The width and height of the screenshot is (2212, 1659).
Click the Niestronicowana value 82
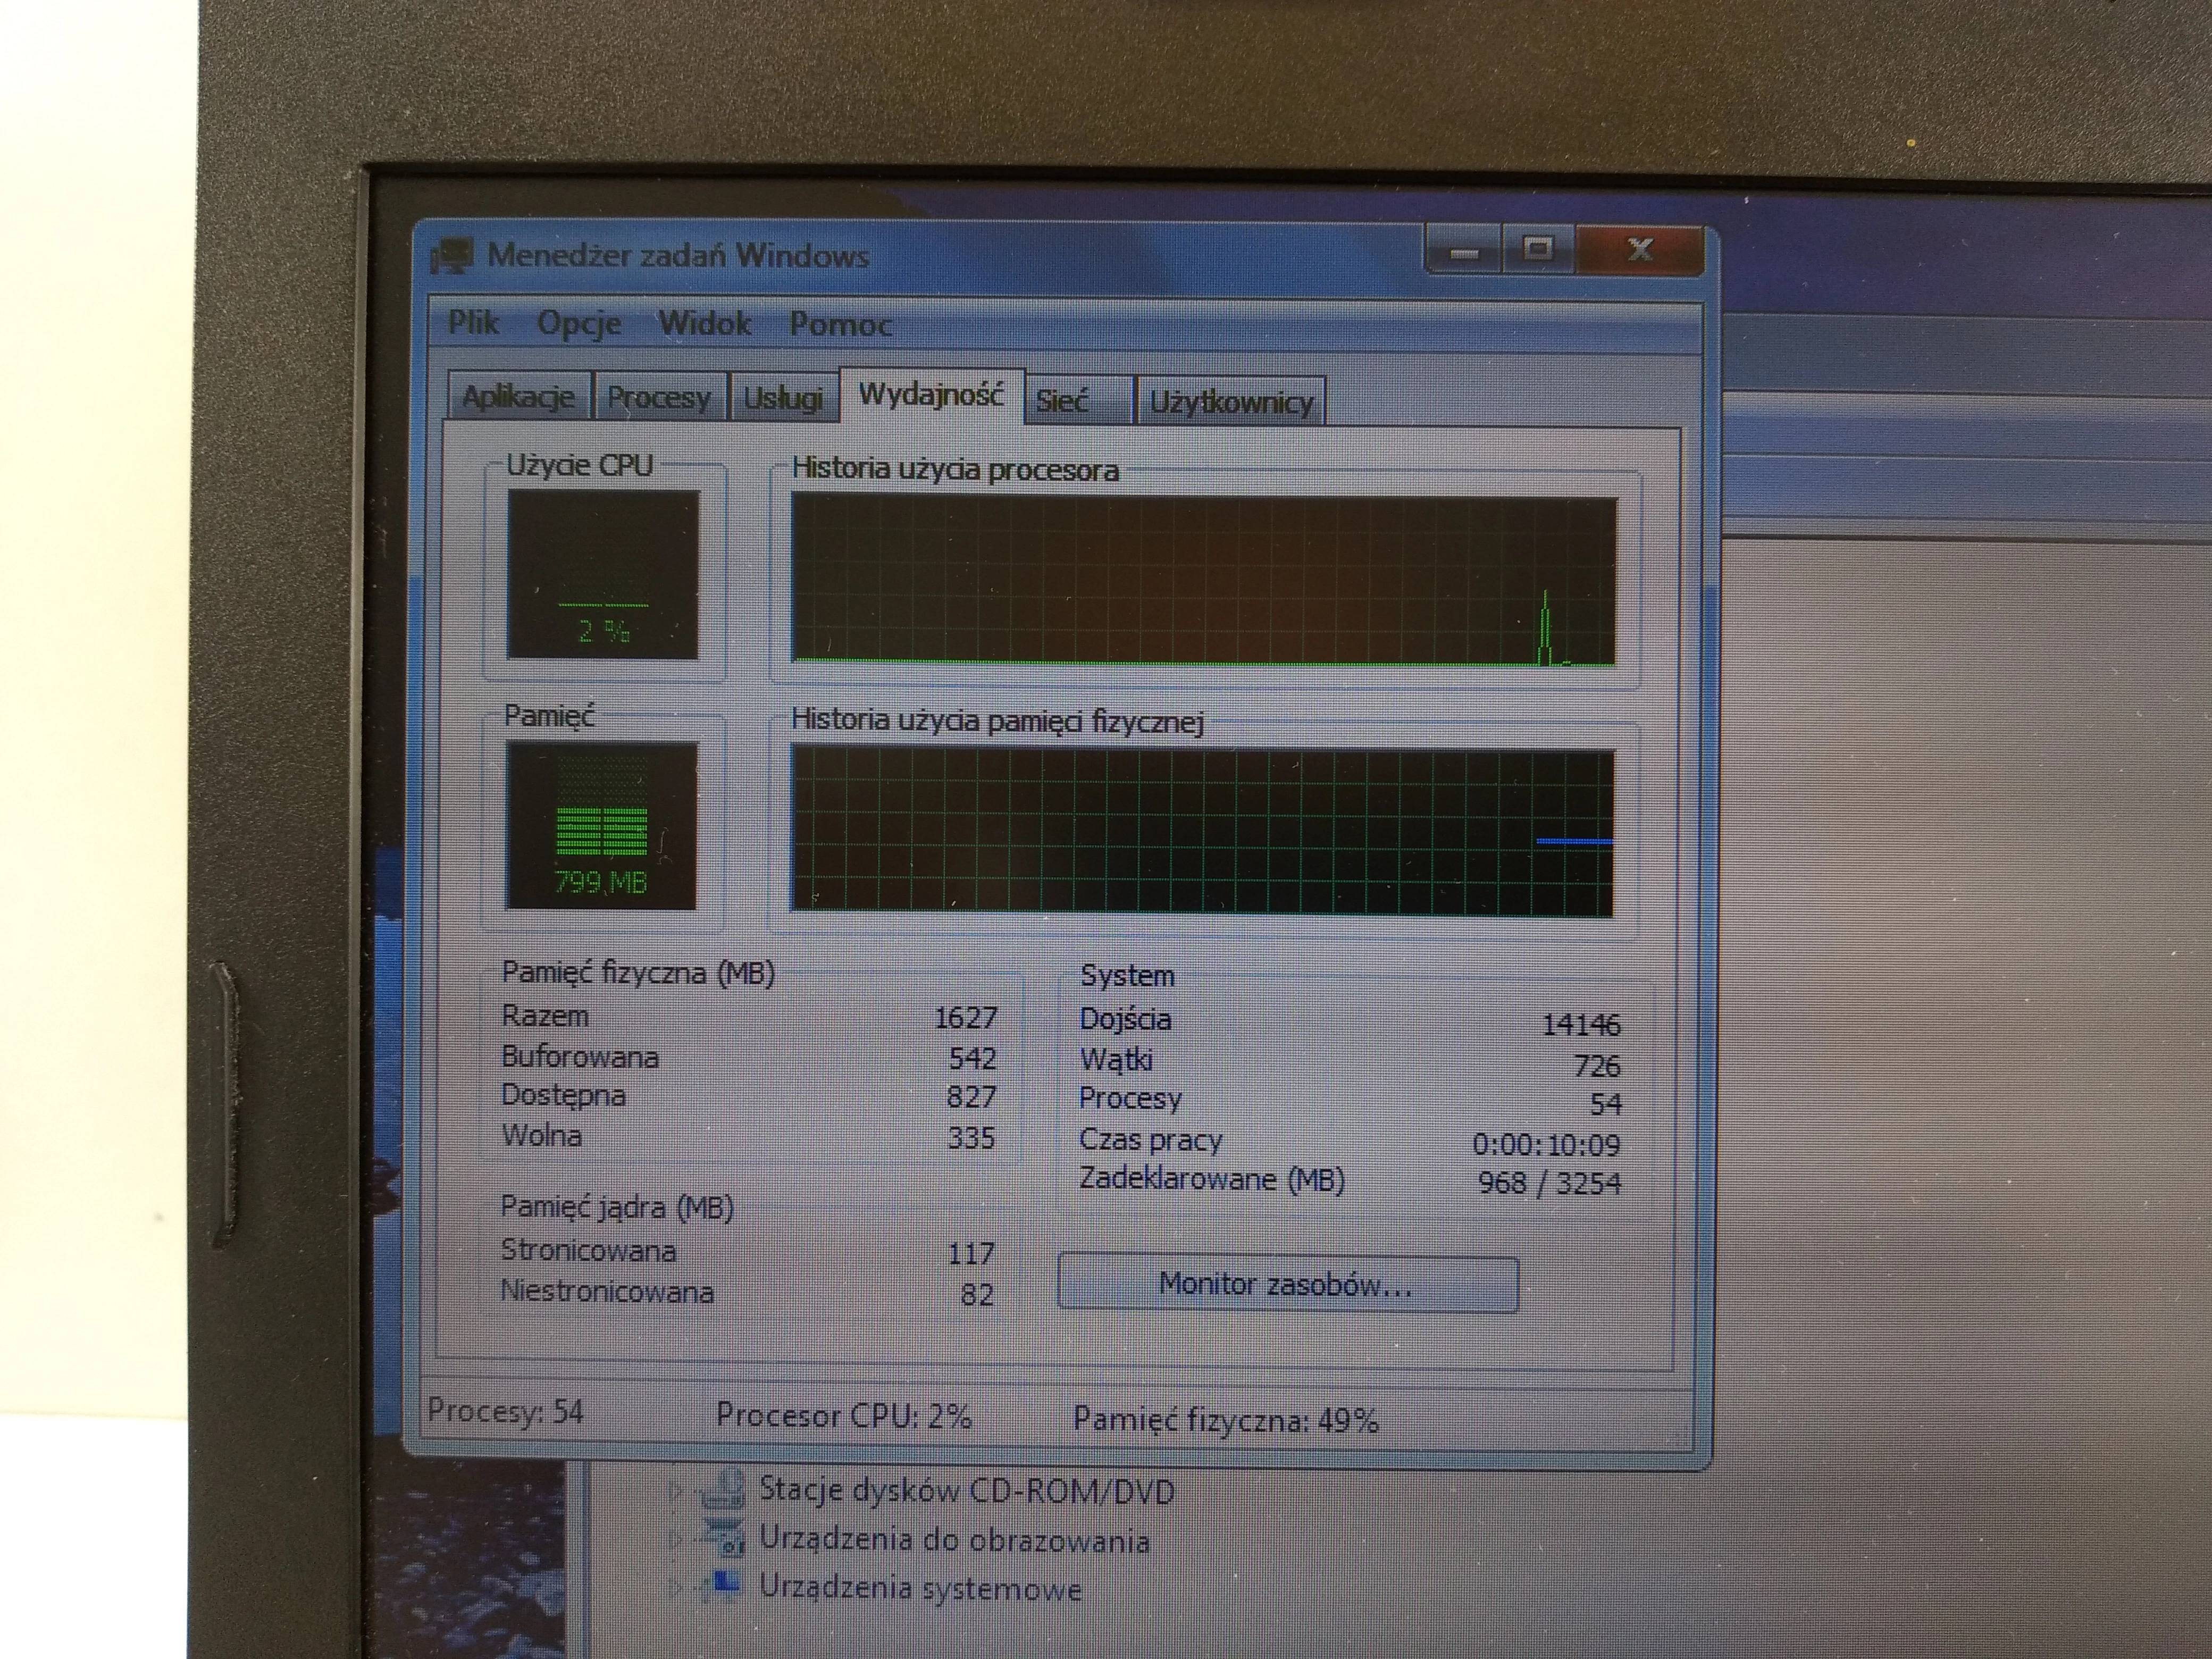(977, 1295)
